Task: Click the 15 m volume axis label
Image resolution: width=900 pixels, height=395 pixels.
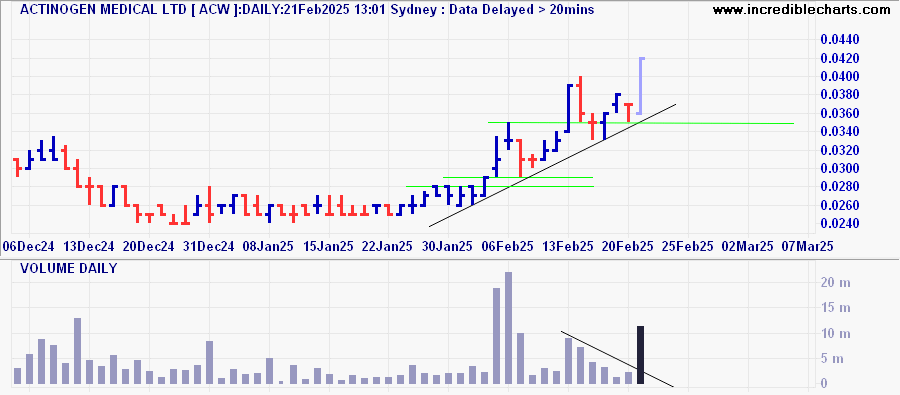Action: tap(835, 308)
